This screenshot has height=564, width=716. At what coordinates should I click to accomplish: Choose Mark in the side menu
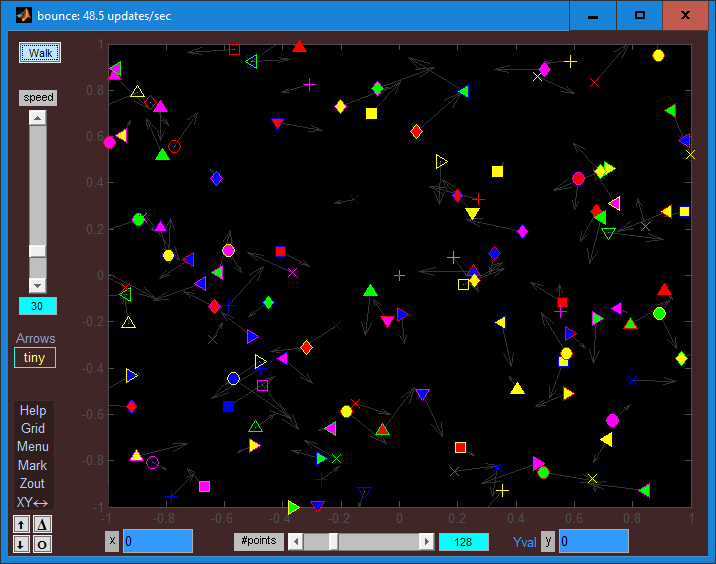point(33,465)
